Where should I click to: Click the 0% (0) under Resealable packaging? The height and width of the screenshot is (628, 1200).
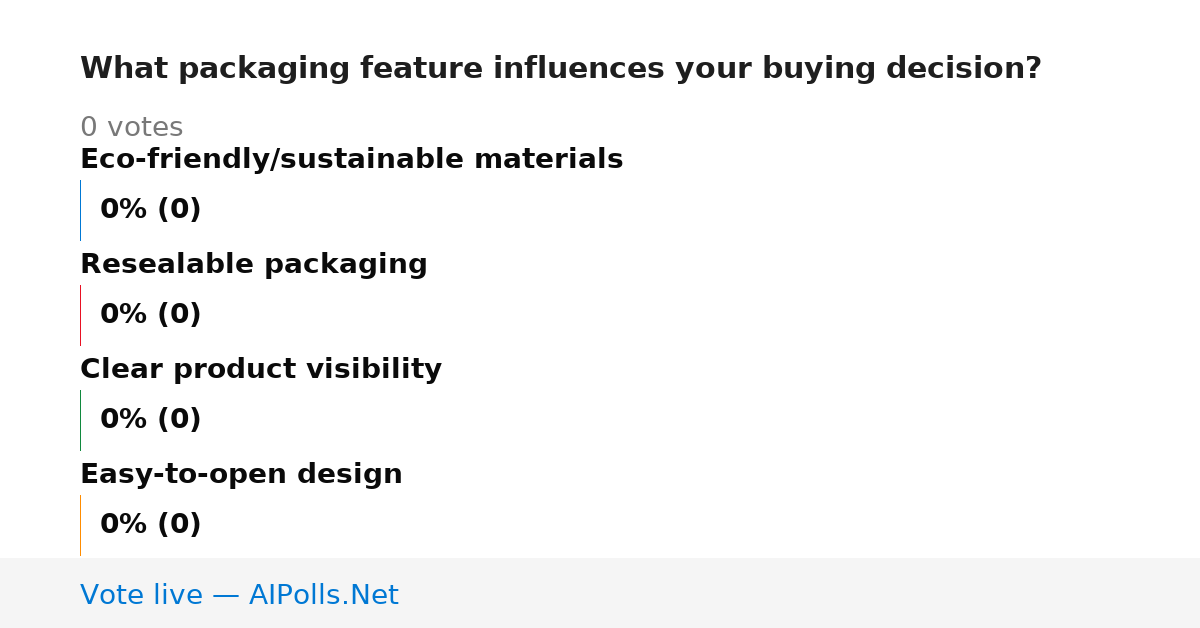[x=151, y=314]
